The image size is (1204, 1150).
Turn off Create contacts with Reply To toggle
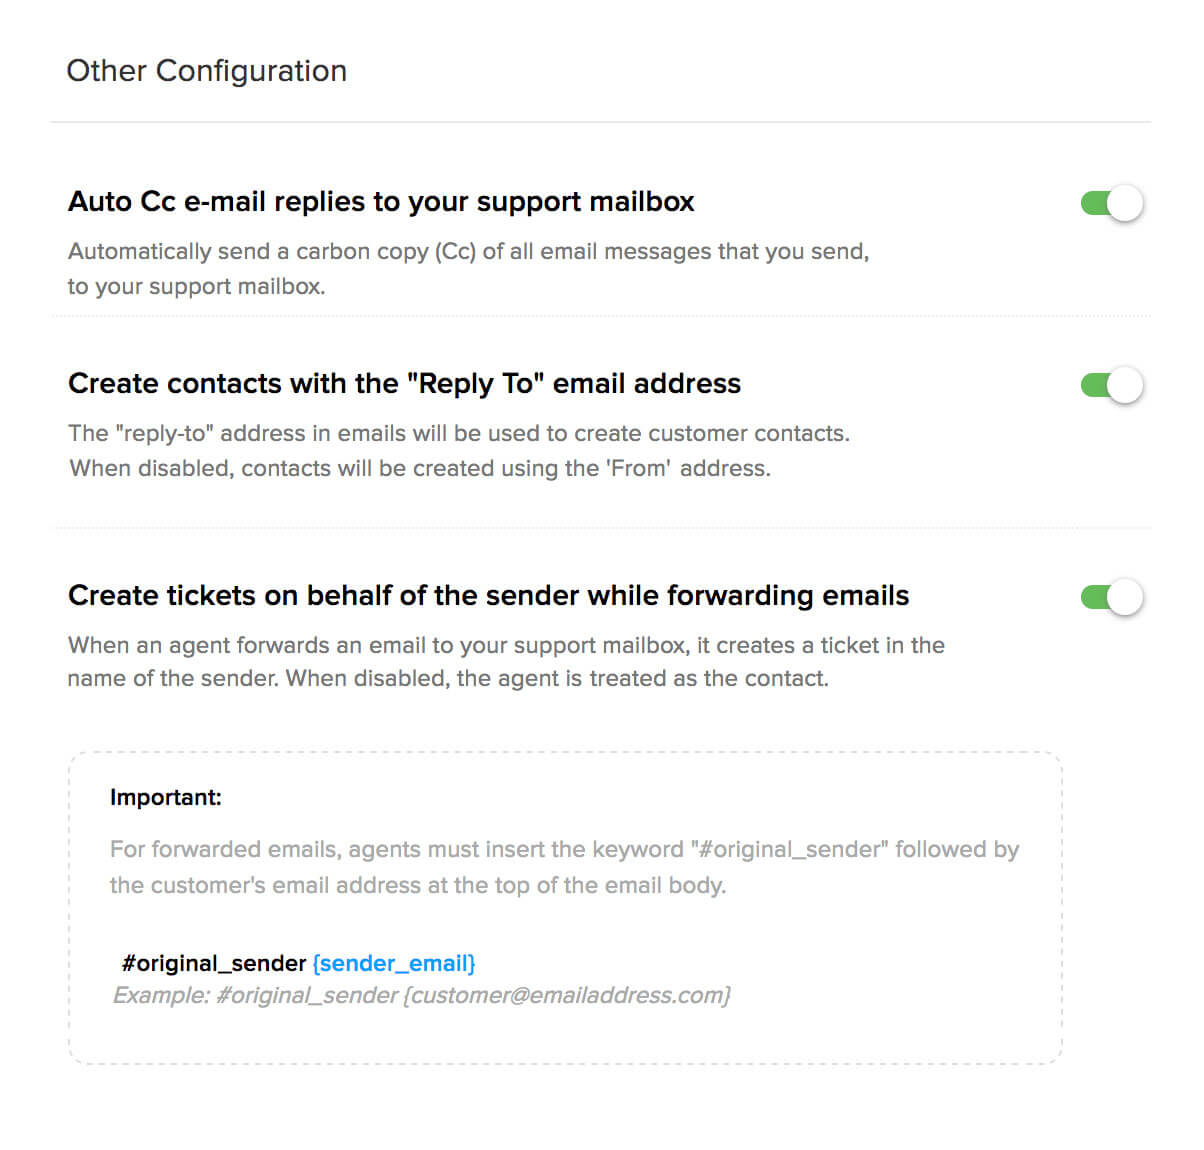1111,385
